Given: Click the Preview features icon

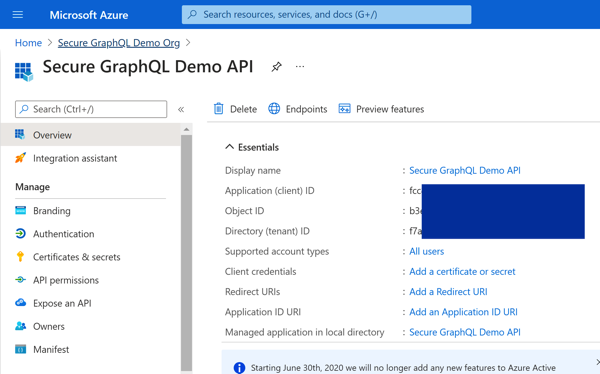Looking at the screenshot, I should tap(344, 109).
